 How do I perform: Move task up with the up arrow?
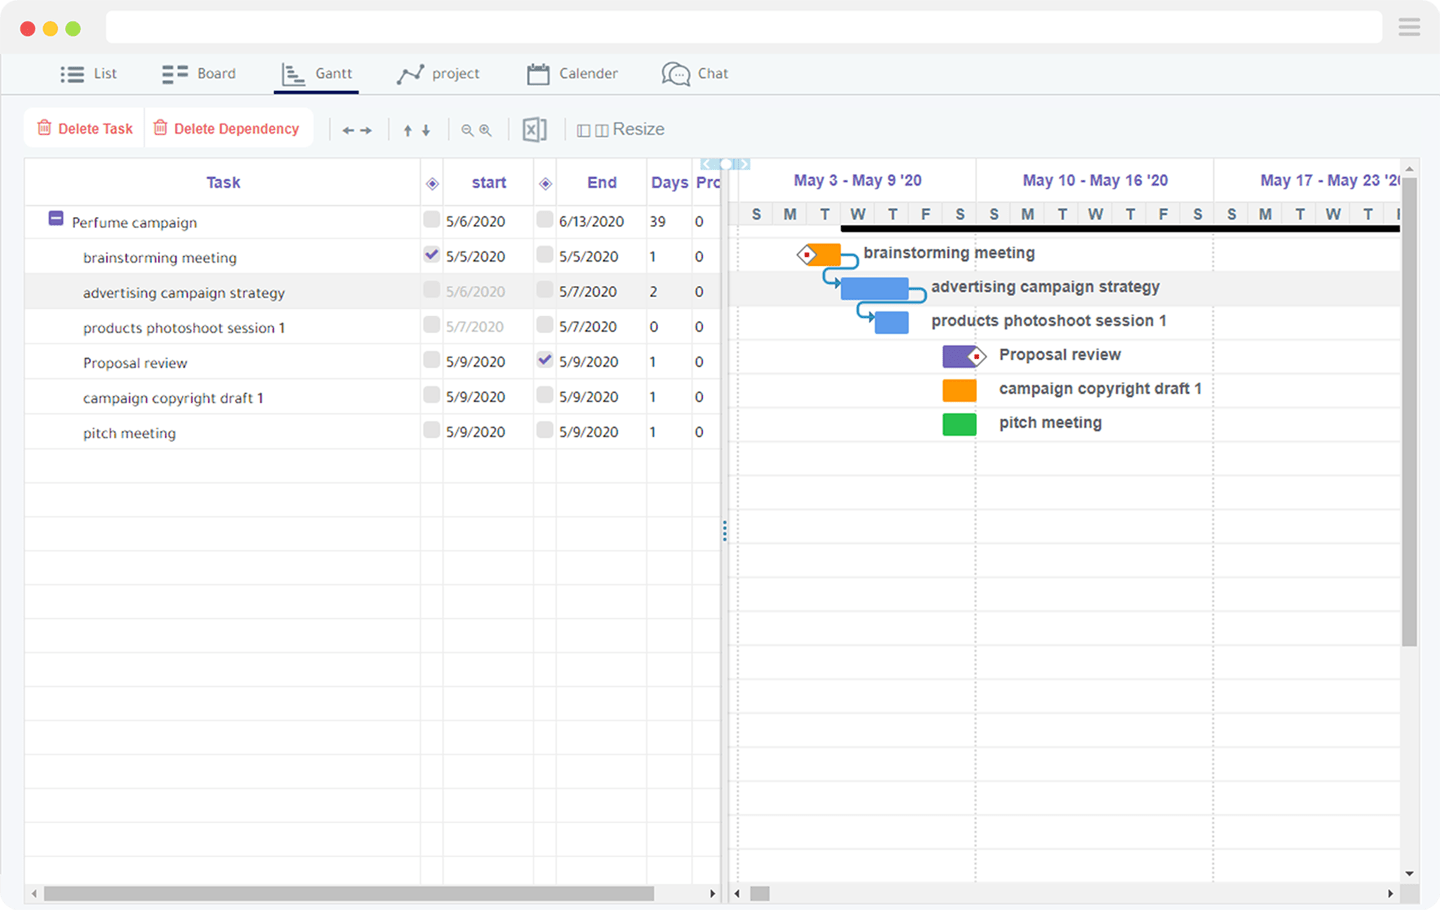pyautogui.click(x=408, y=130)
